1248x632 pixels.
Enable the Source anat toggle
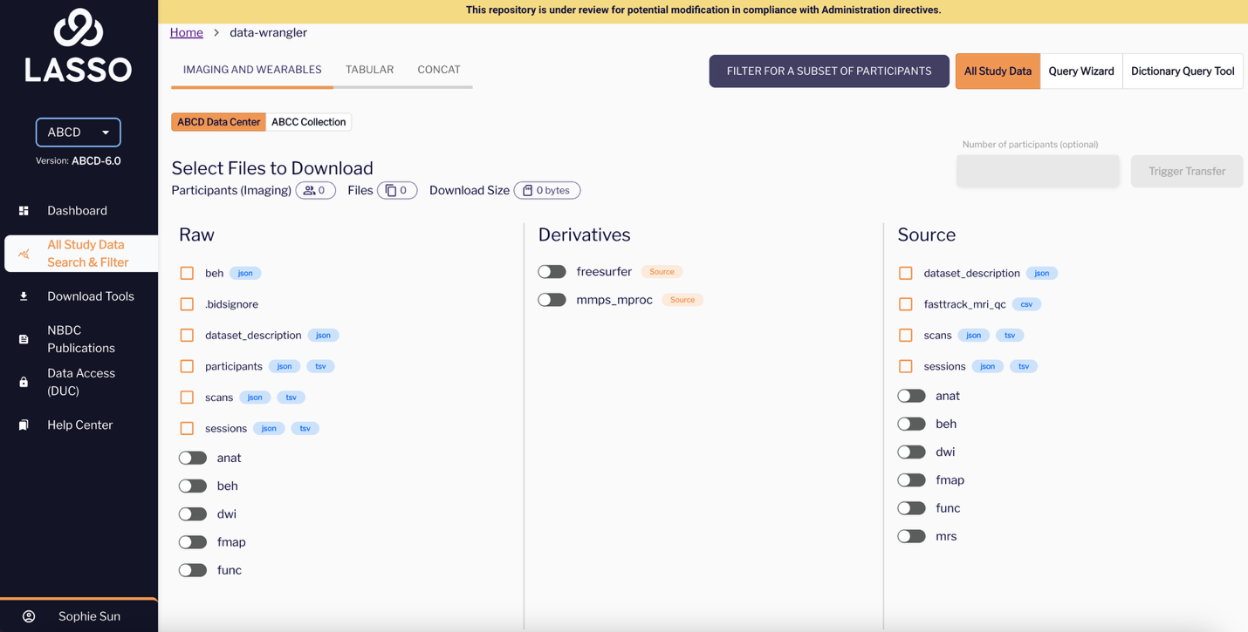tap(911, 396)
